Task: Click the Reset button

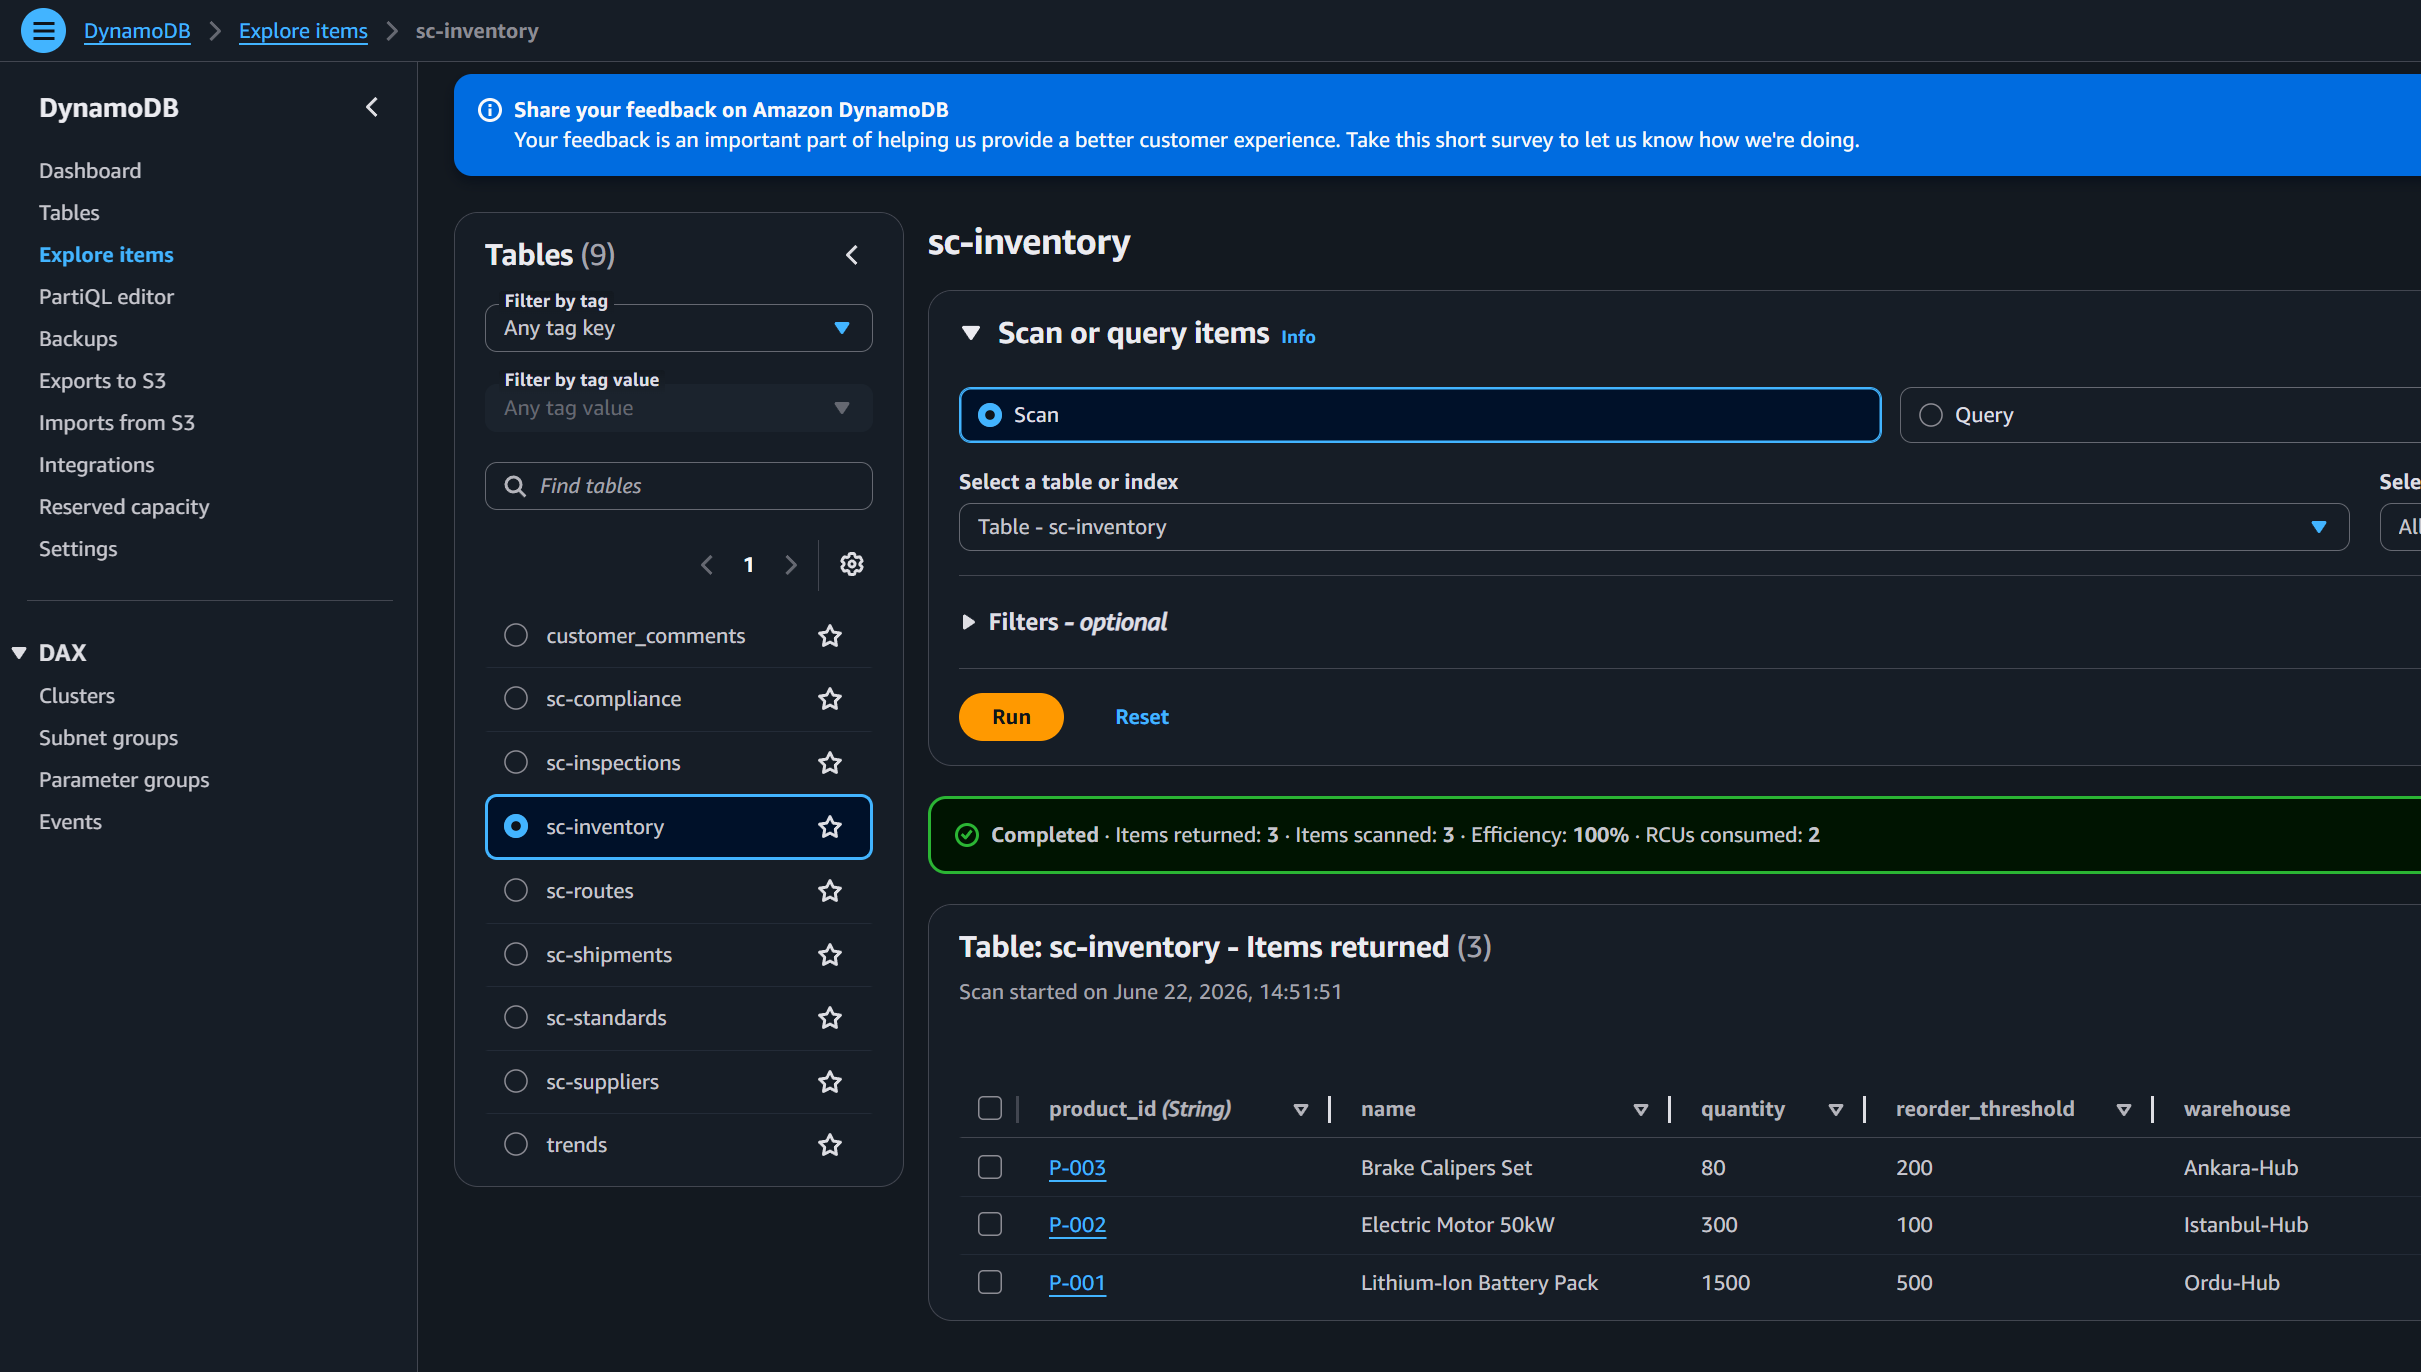Action: pos(1142,718)
